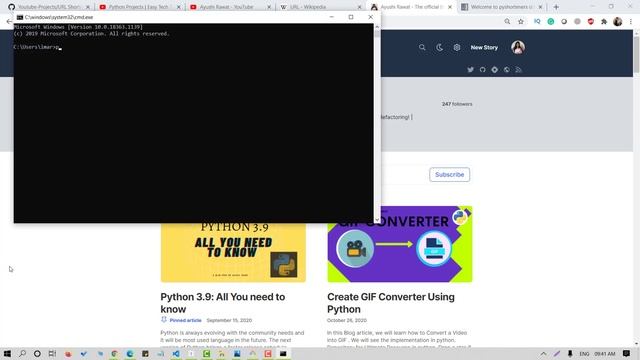The width and height of the screenshot is (640, 360).
Task: Open the RSS feed icon
Action: pos(518,69)
